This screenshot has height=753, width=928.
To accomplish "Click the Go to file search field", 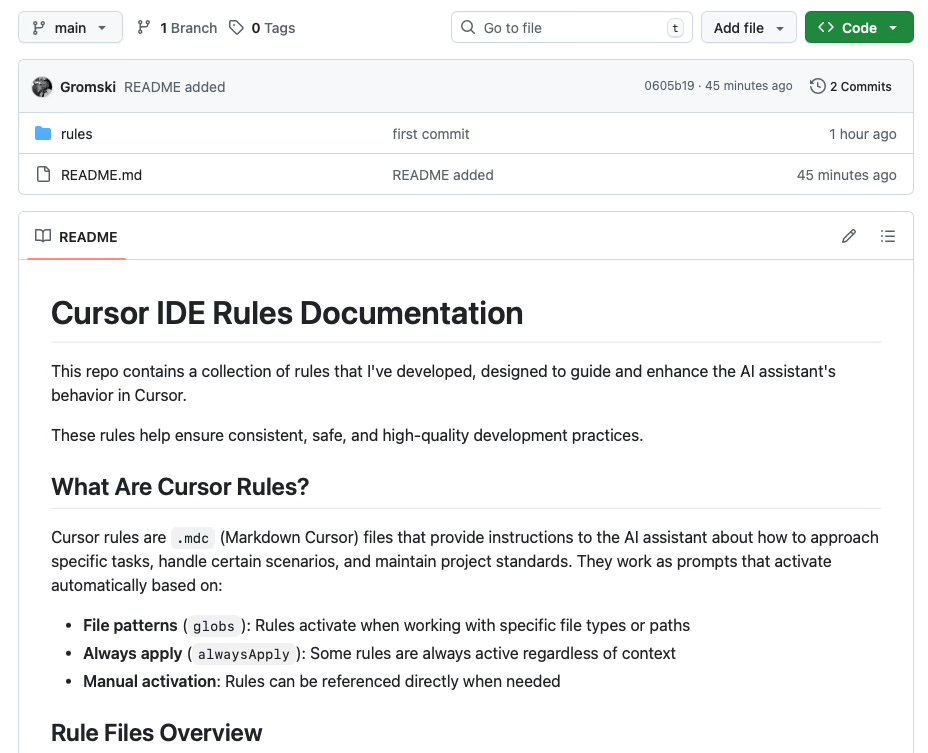I will (x=571, y=28).
